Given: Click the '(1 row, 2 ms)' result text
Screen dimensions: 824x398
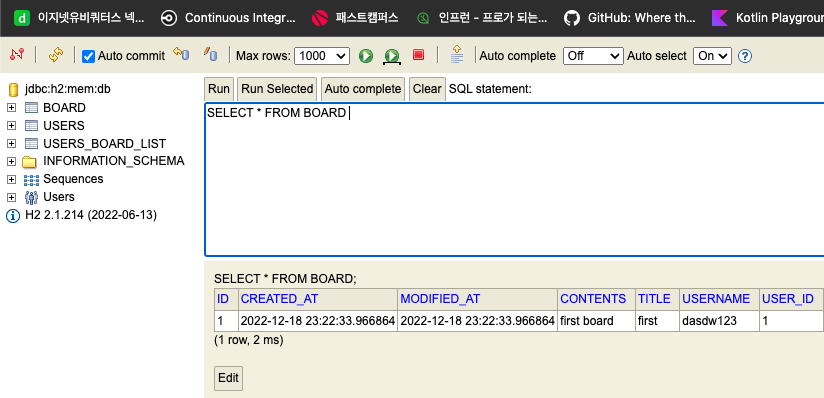Looking at the screenshot, I should [249, 340].
